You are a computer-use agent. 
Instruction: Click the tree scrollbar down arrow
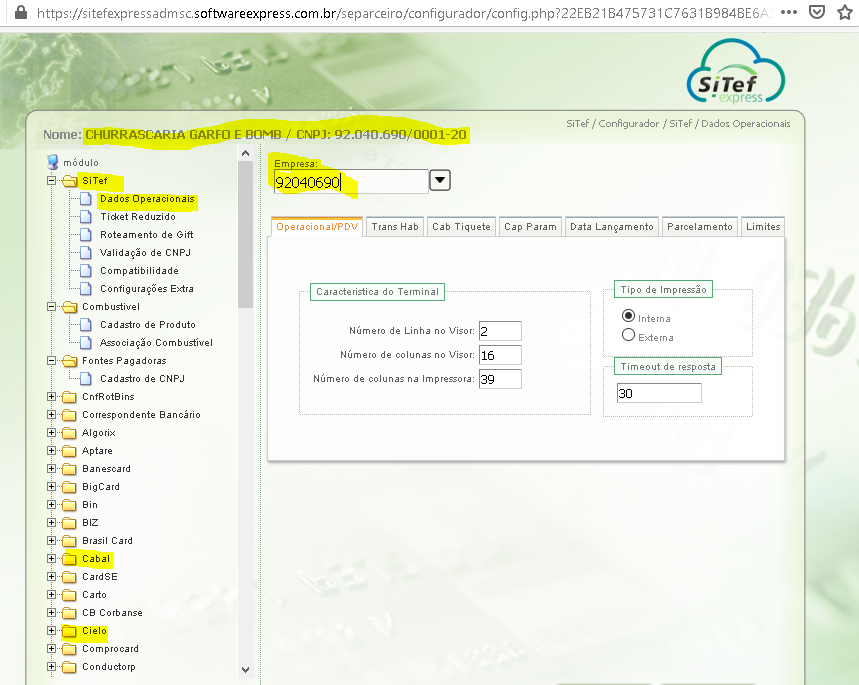coord(245,670)
